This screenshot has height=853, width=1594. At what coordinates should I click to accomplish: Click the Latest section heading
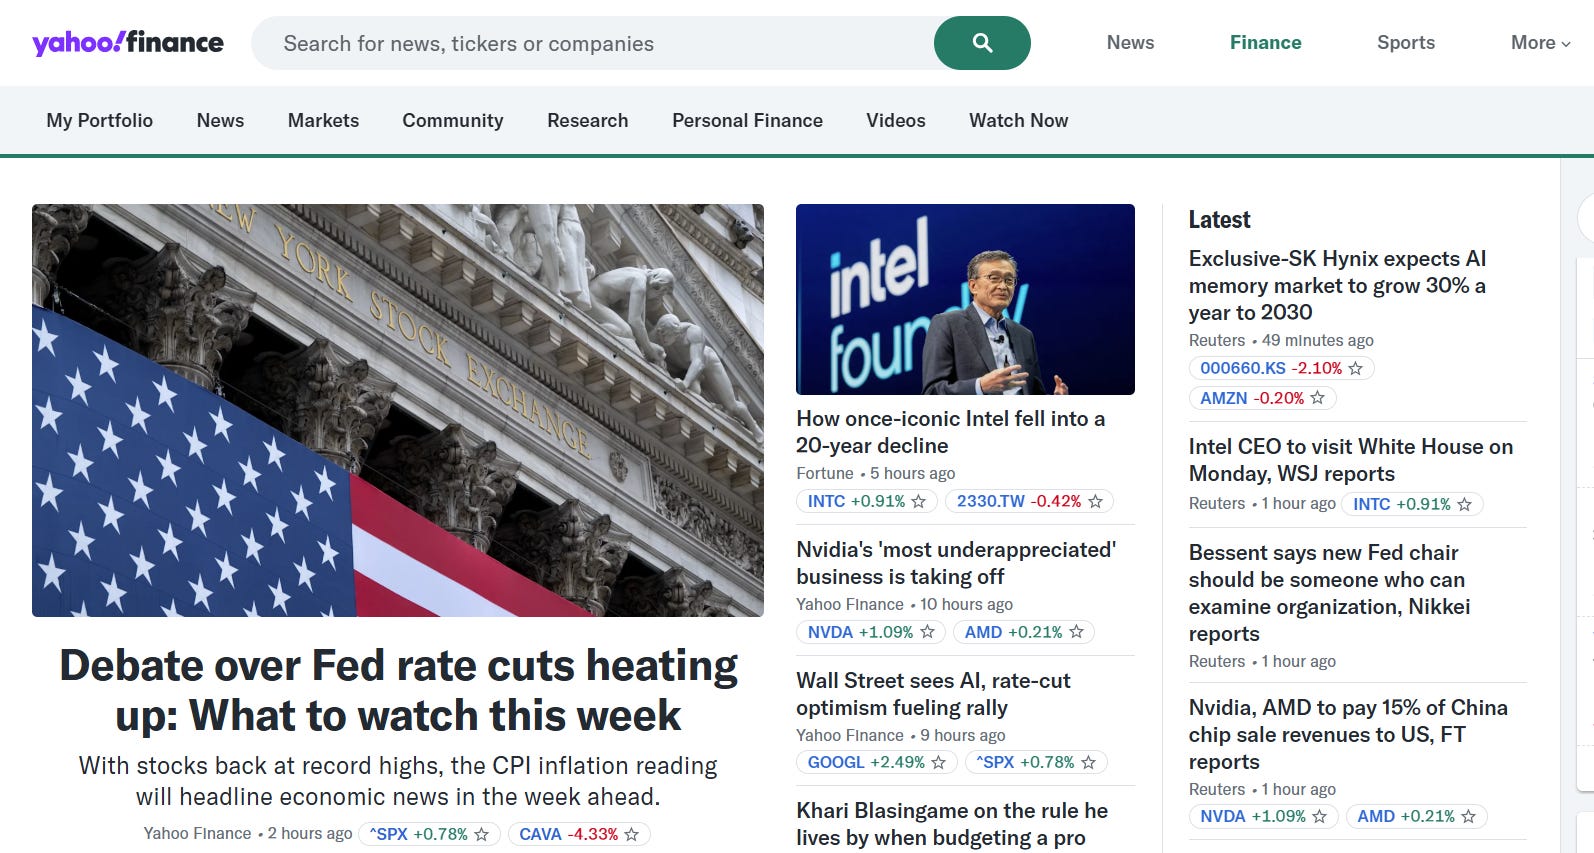coord(1219,220)
